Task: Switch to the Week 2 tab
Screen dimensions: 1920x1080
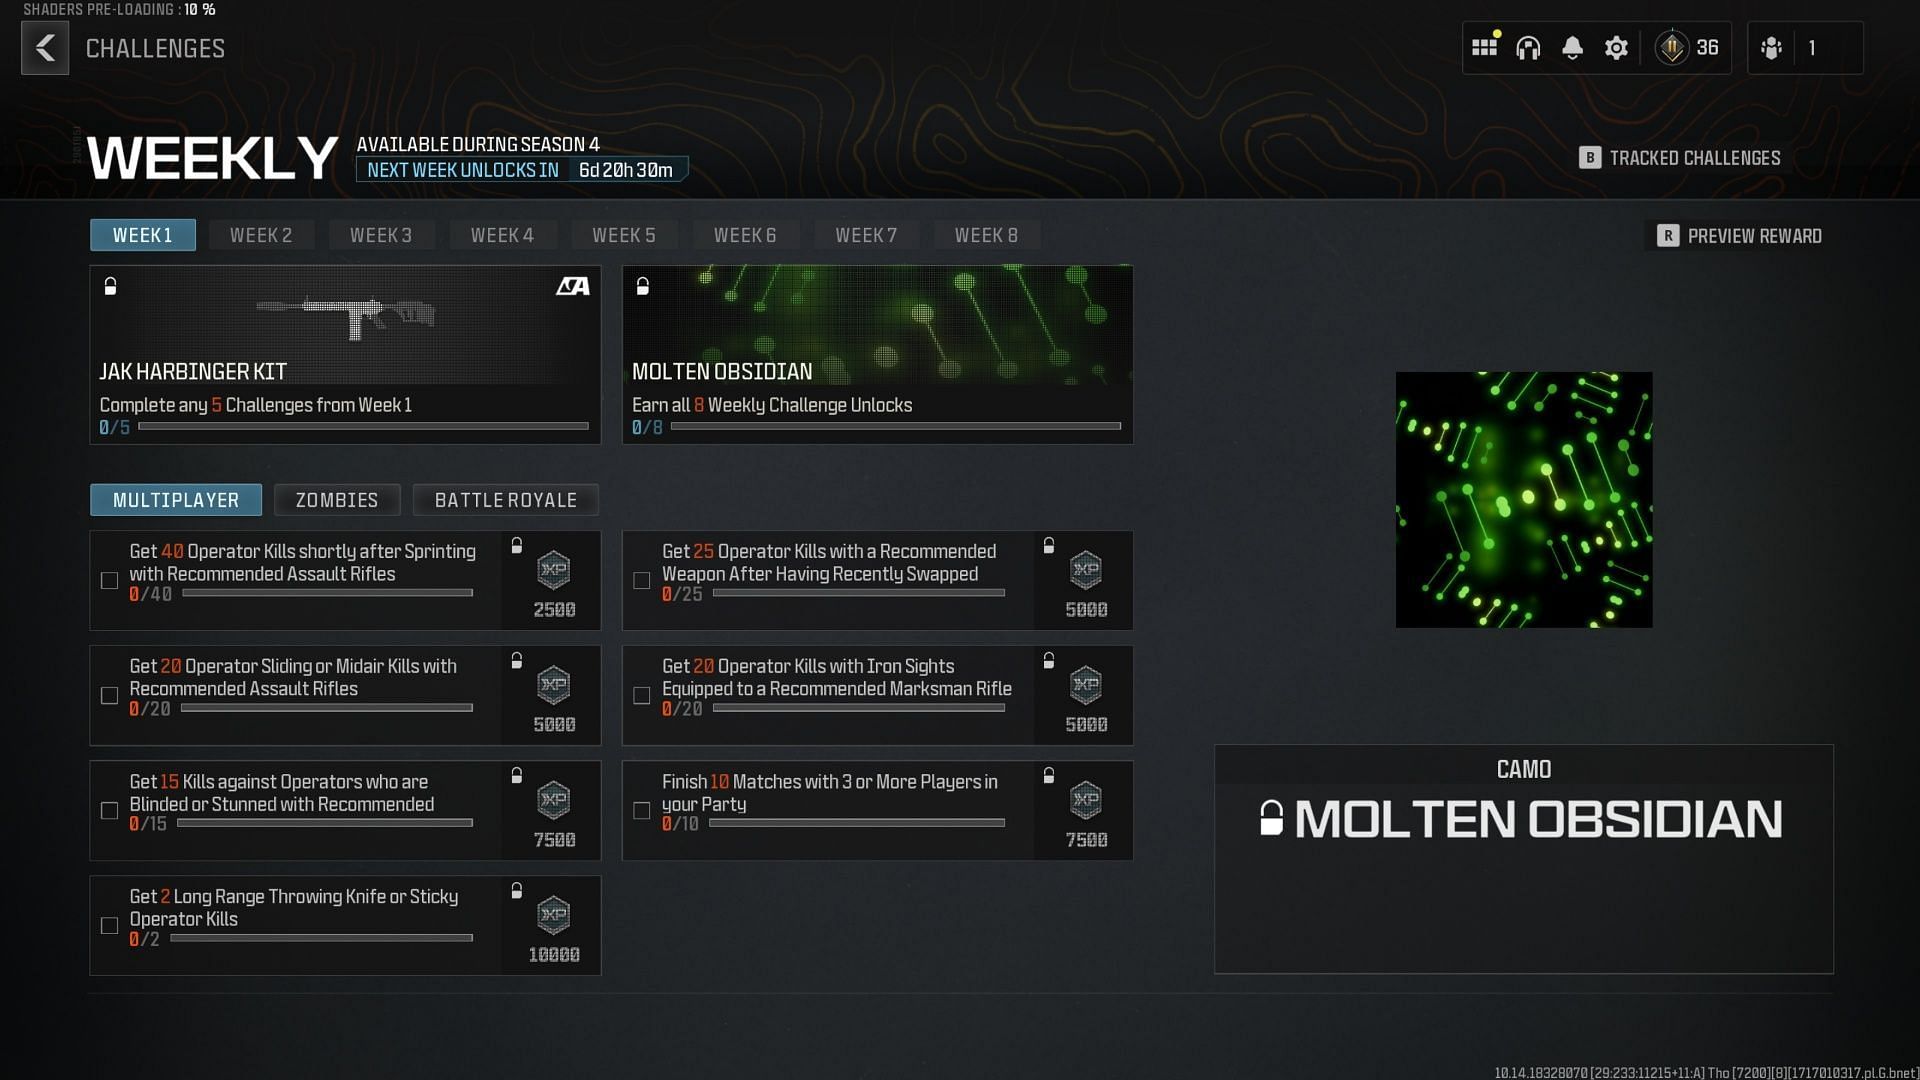Action: coord(261,235)
